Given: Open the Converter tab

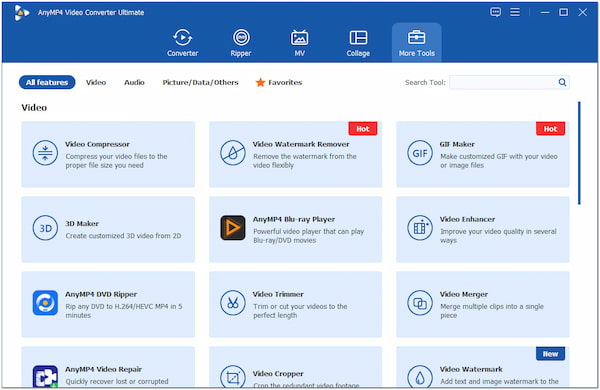Looking at the screenshot, I should coord(183,42).
